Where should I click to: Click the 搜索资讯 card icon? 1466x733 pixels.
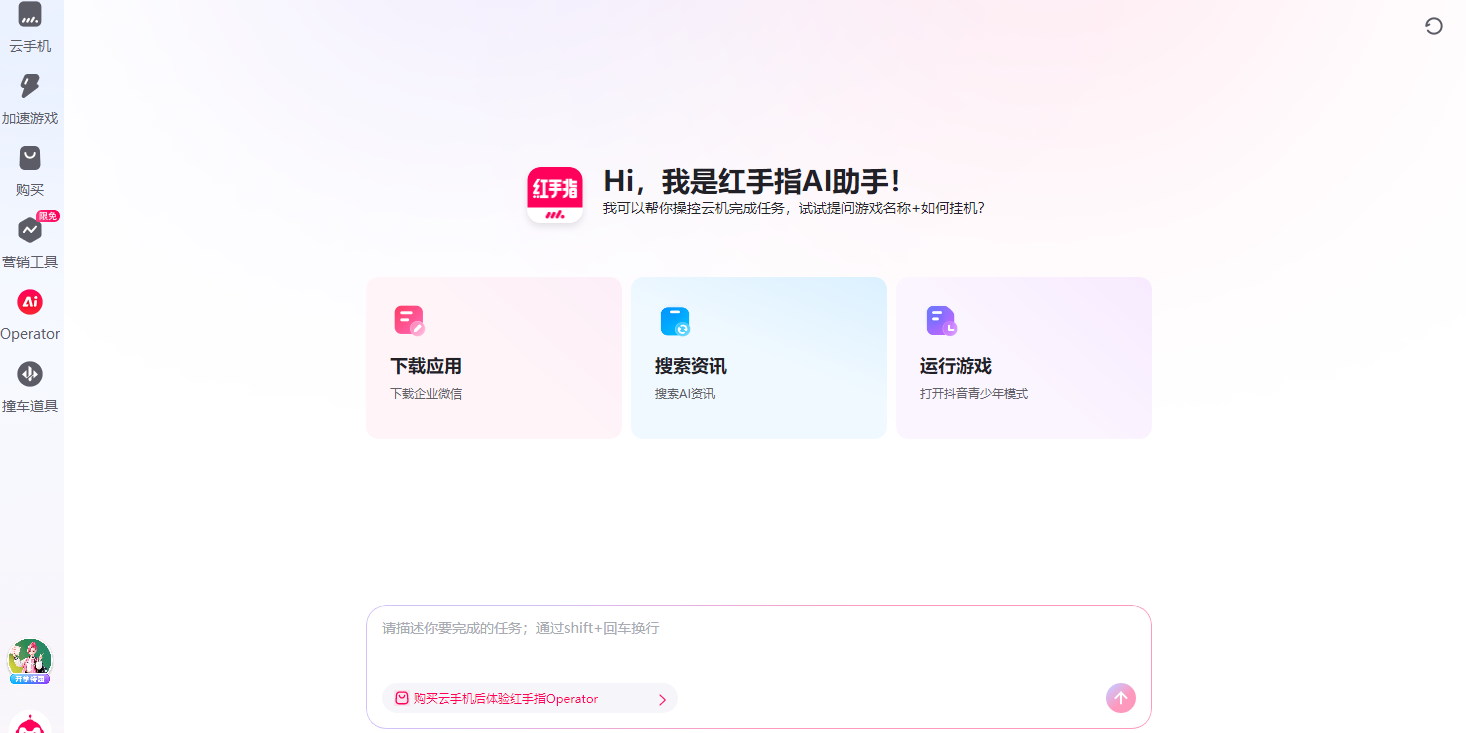[x=675, y=321]
